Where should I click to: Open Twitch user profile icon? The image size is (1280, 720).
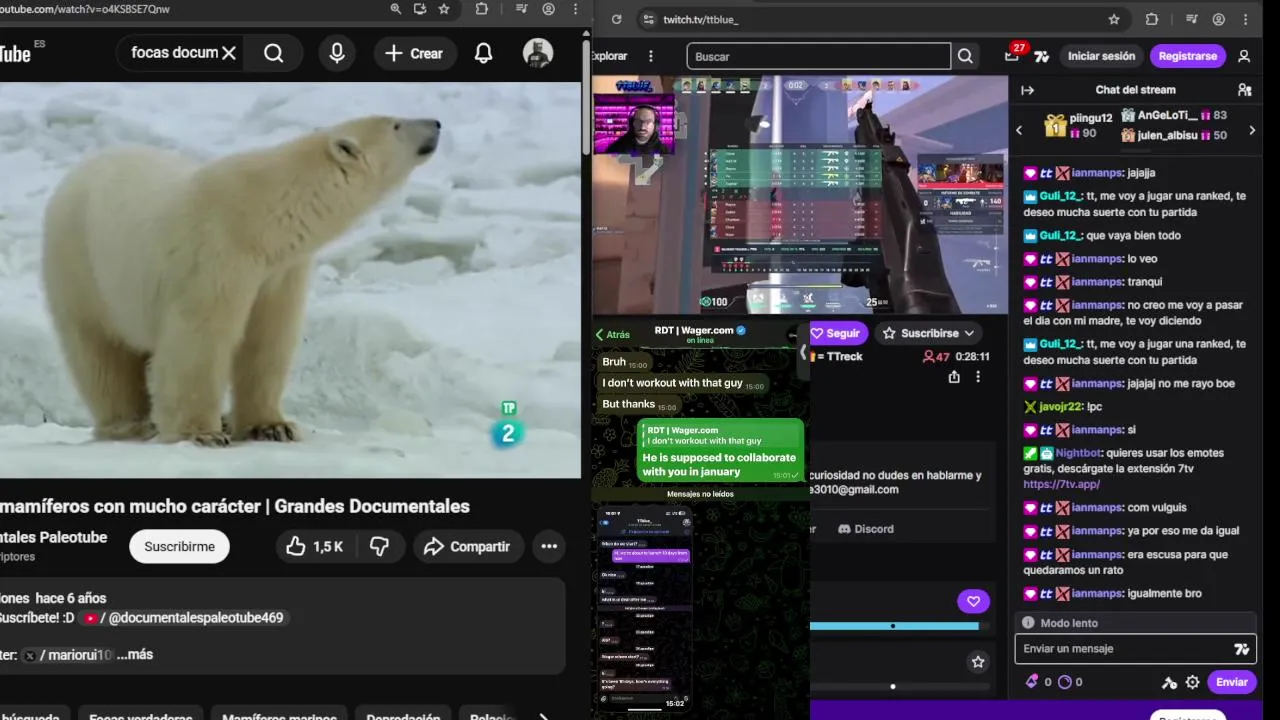click(1244, 56)
